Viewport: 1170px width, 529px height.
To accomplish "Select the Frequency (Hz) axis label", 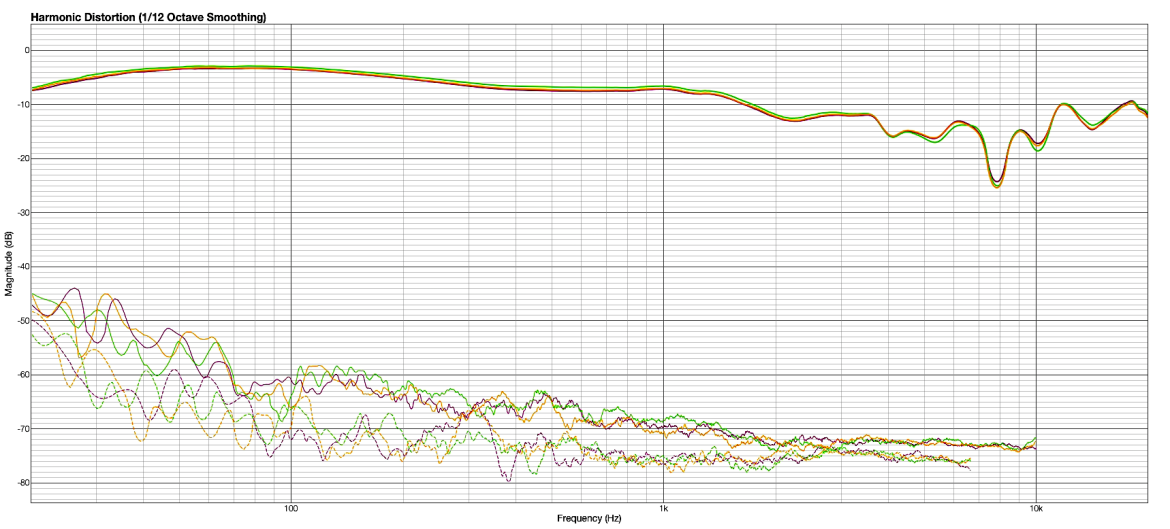I will [589, 518].
